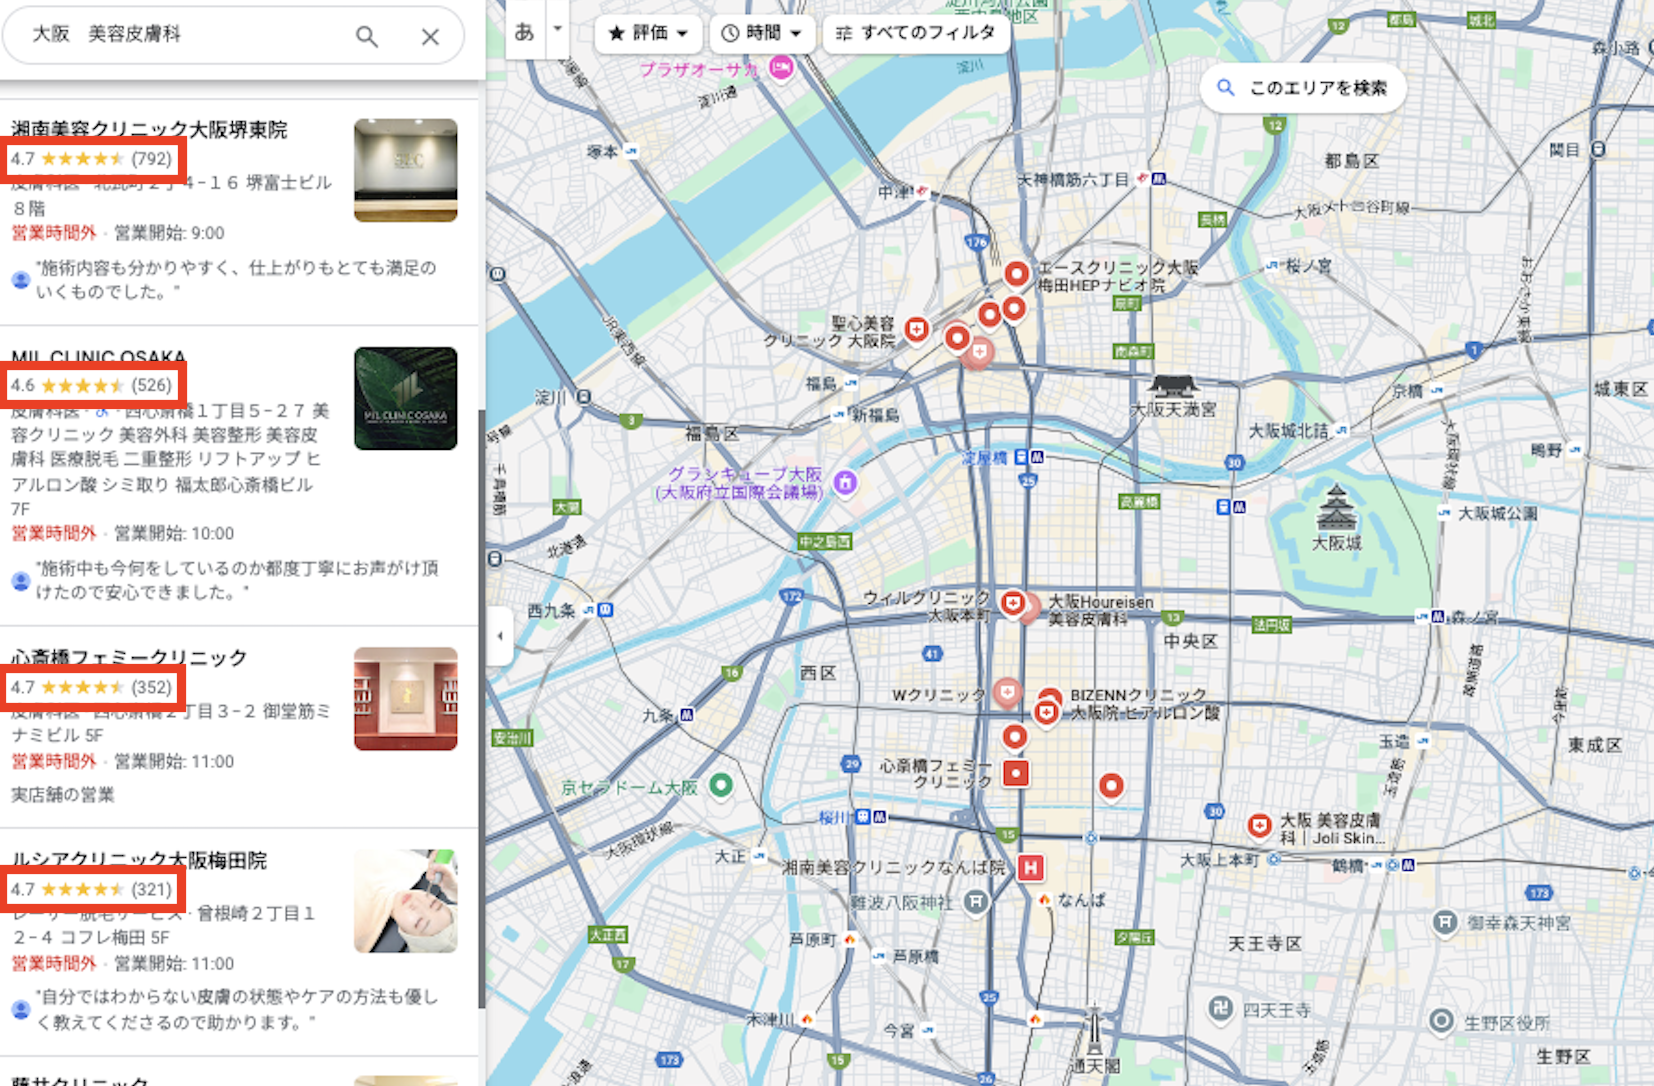Click the 大阪城 castle icon
The image size is (1654, 1086).
click(1336, 509)
